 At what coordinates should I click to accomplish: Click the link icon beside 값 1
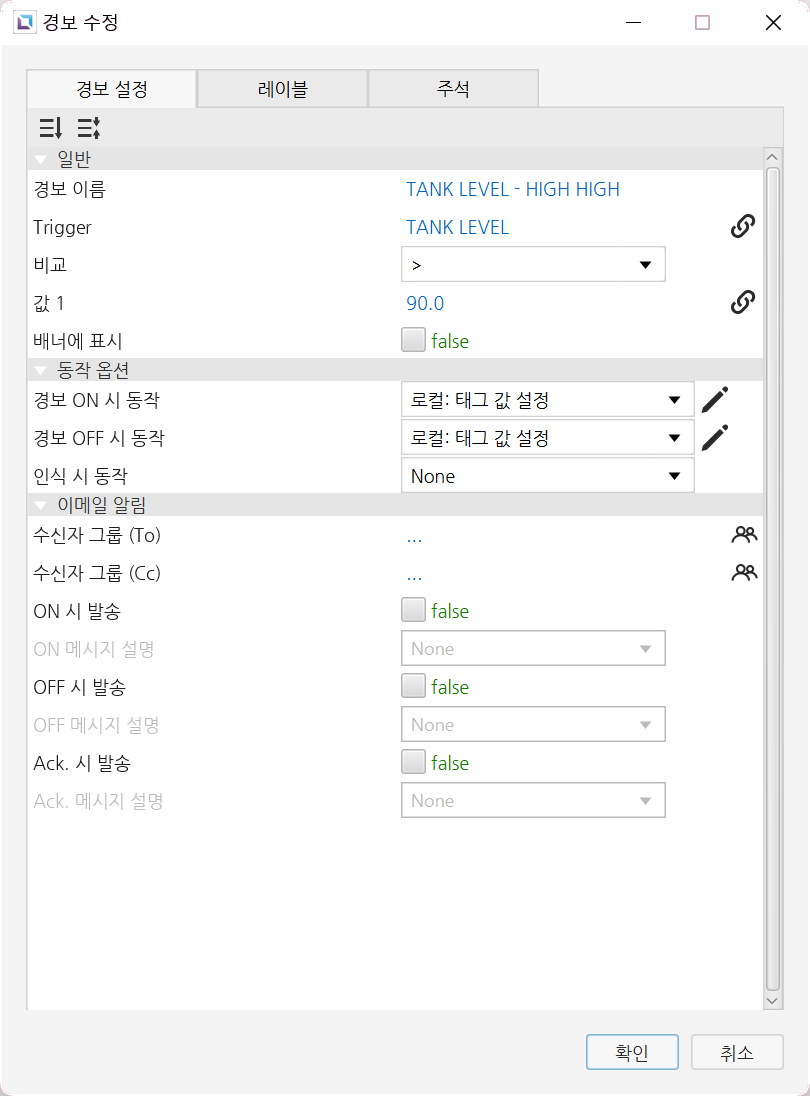742,303
